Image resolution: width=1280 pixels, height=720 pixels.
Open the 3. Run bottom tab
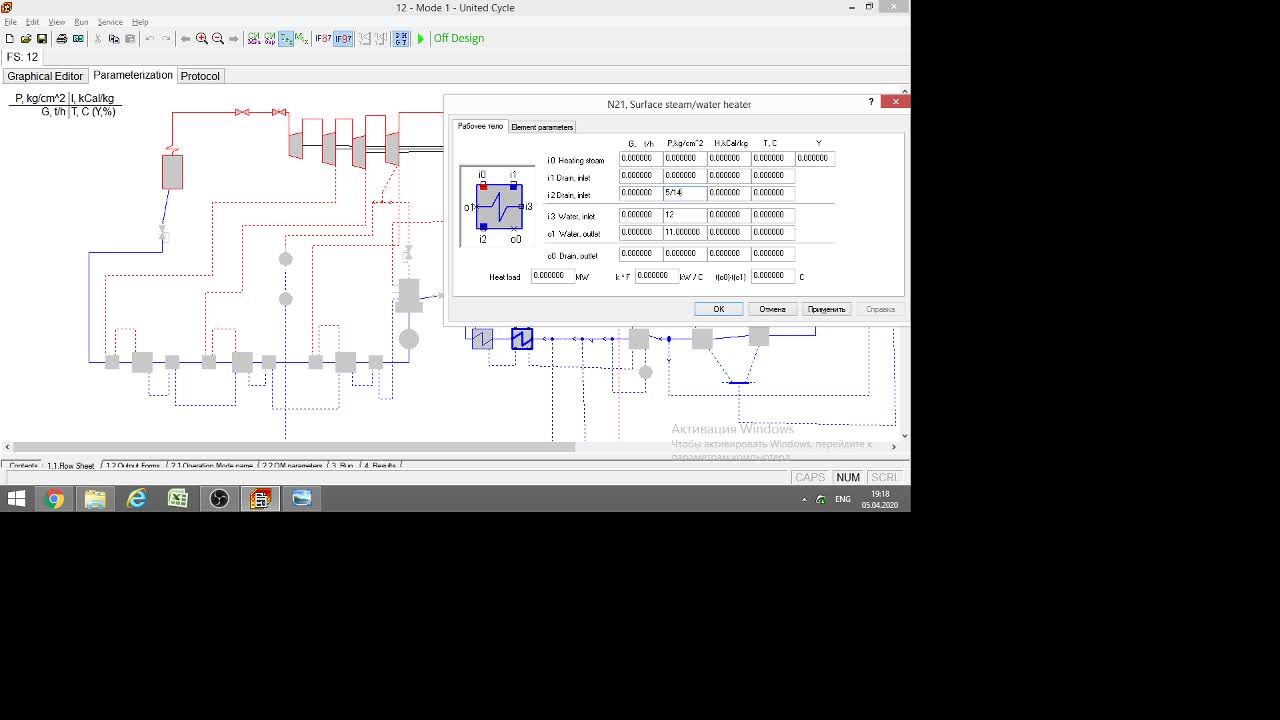[x=343, y=466]
